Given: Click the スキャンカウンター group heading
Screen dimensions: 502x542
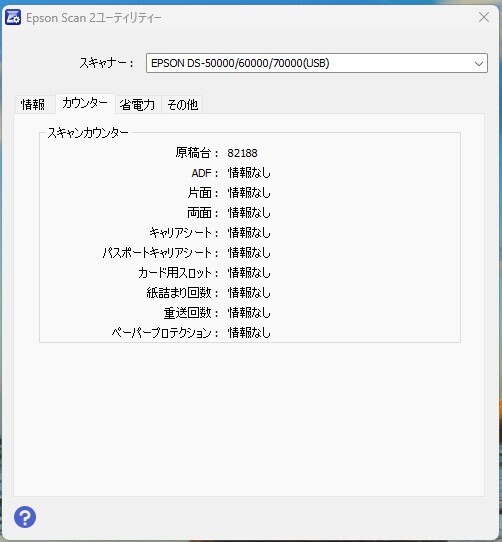Looking at the screenshot, I should pyautogui.click(x=88, y=133).
